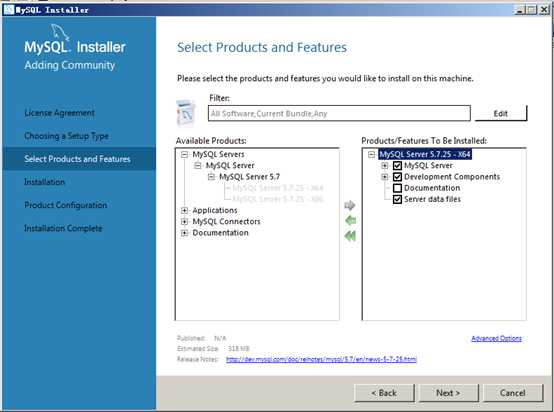This screenshot has width=554, height=412.
Task: Select the MySQL Server 5.7 label
Action: click(x=249, y=177)
